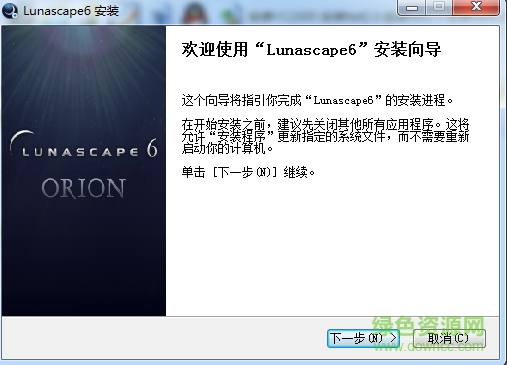Click the 下一步(N) button to continue

[x=363, y=338]
